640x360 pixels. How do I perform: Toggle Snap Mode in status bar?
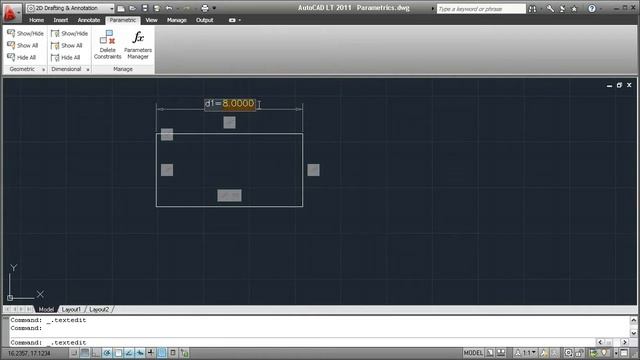pos(74,353)
